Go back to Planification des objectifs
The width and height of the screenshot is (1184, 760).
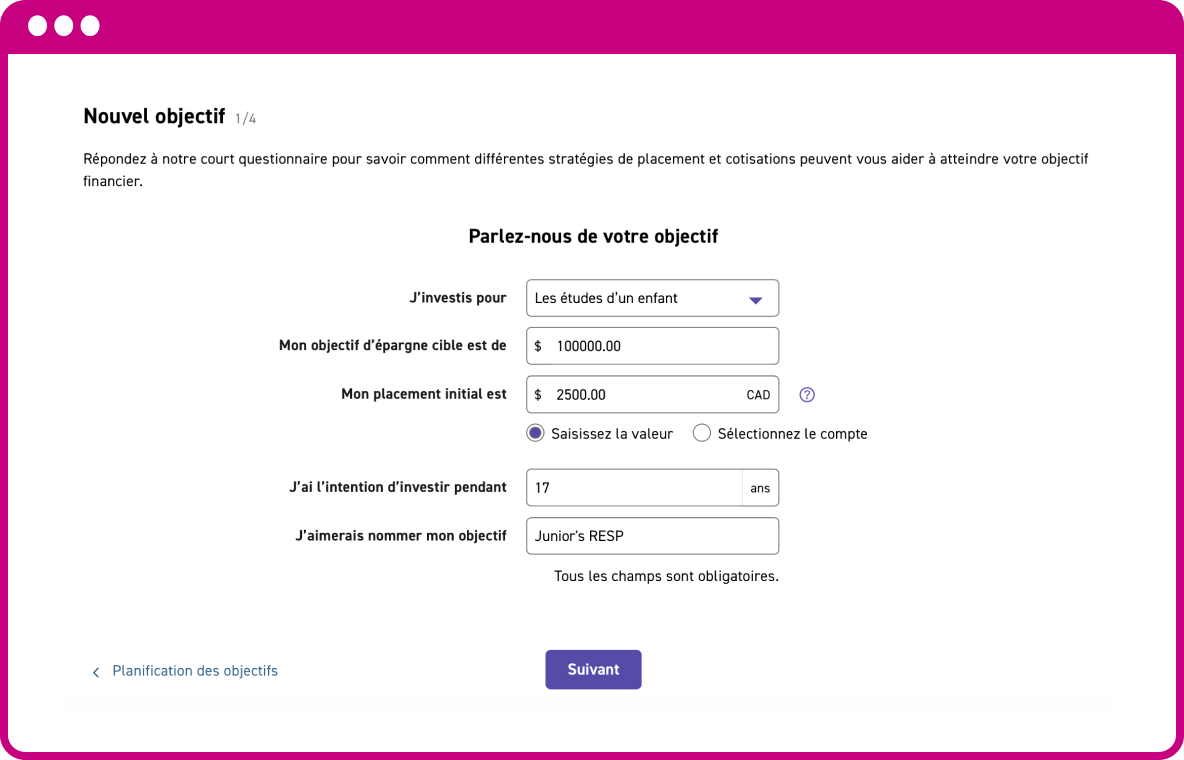195,671
